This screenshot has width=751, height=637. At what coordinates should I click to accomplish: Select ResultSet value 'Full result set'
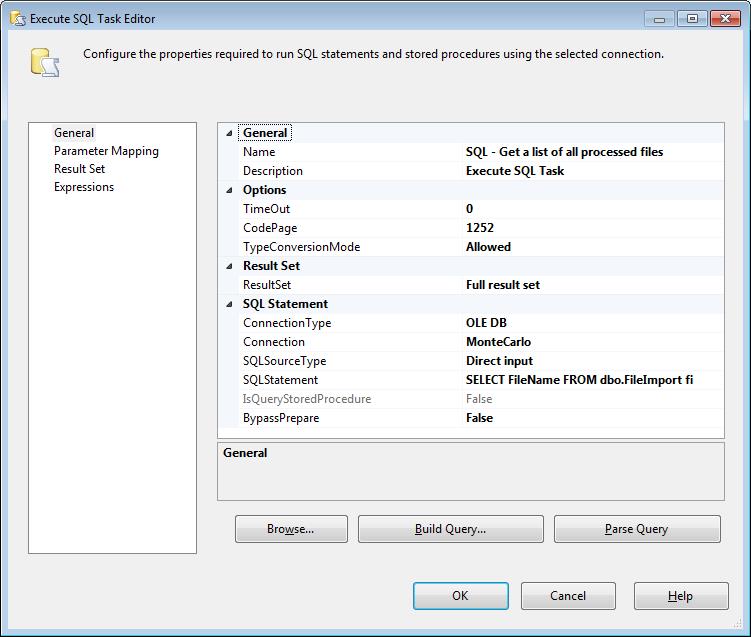click(x=592, y=285)
